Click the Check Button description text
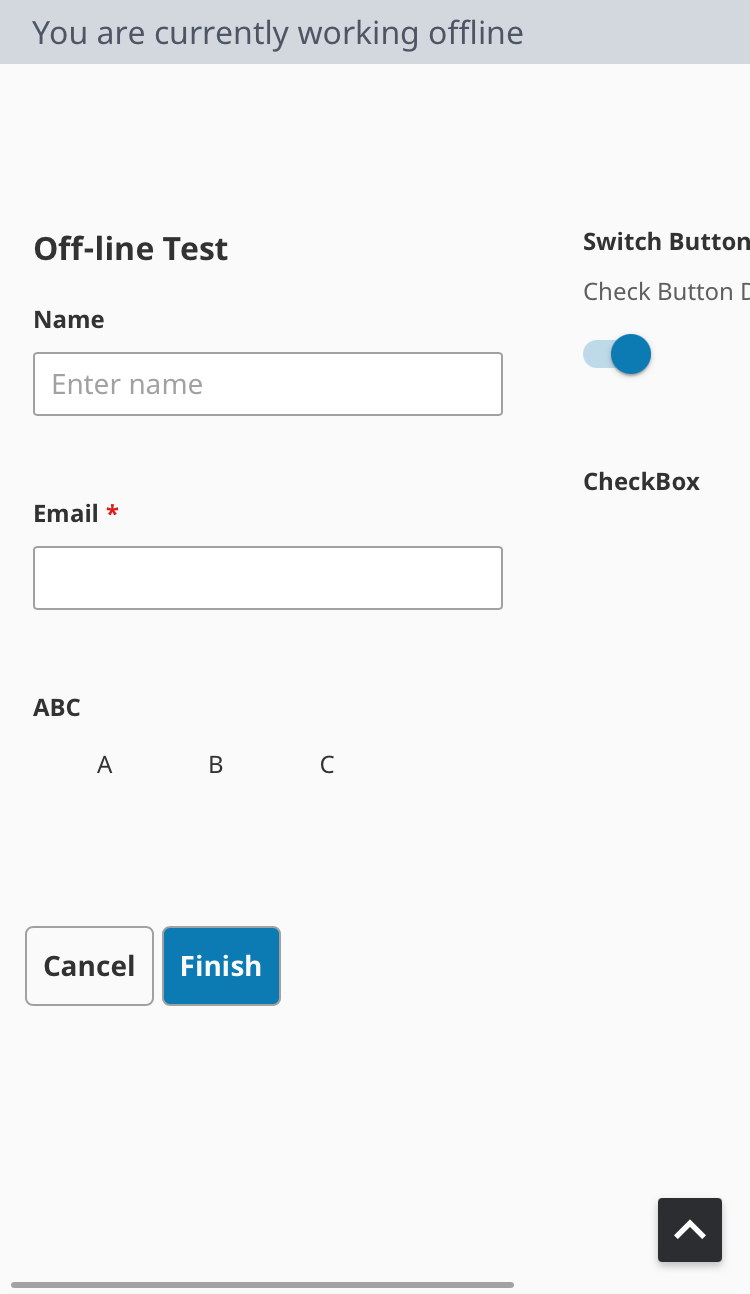The width and height of the screenshot is (750, 1294). point(666,292)
